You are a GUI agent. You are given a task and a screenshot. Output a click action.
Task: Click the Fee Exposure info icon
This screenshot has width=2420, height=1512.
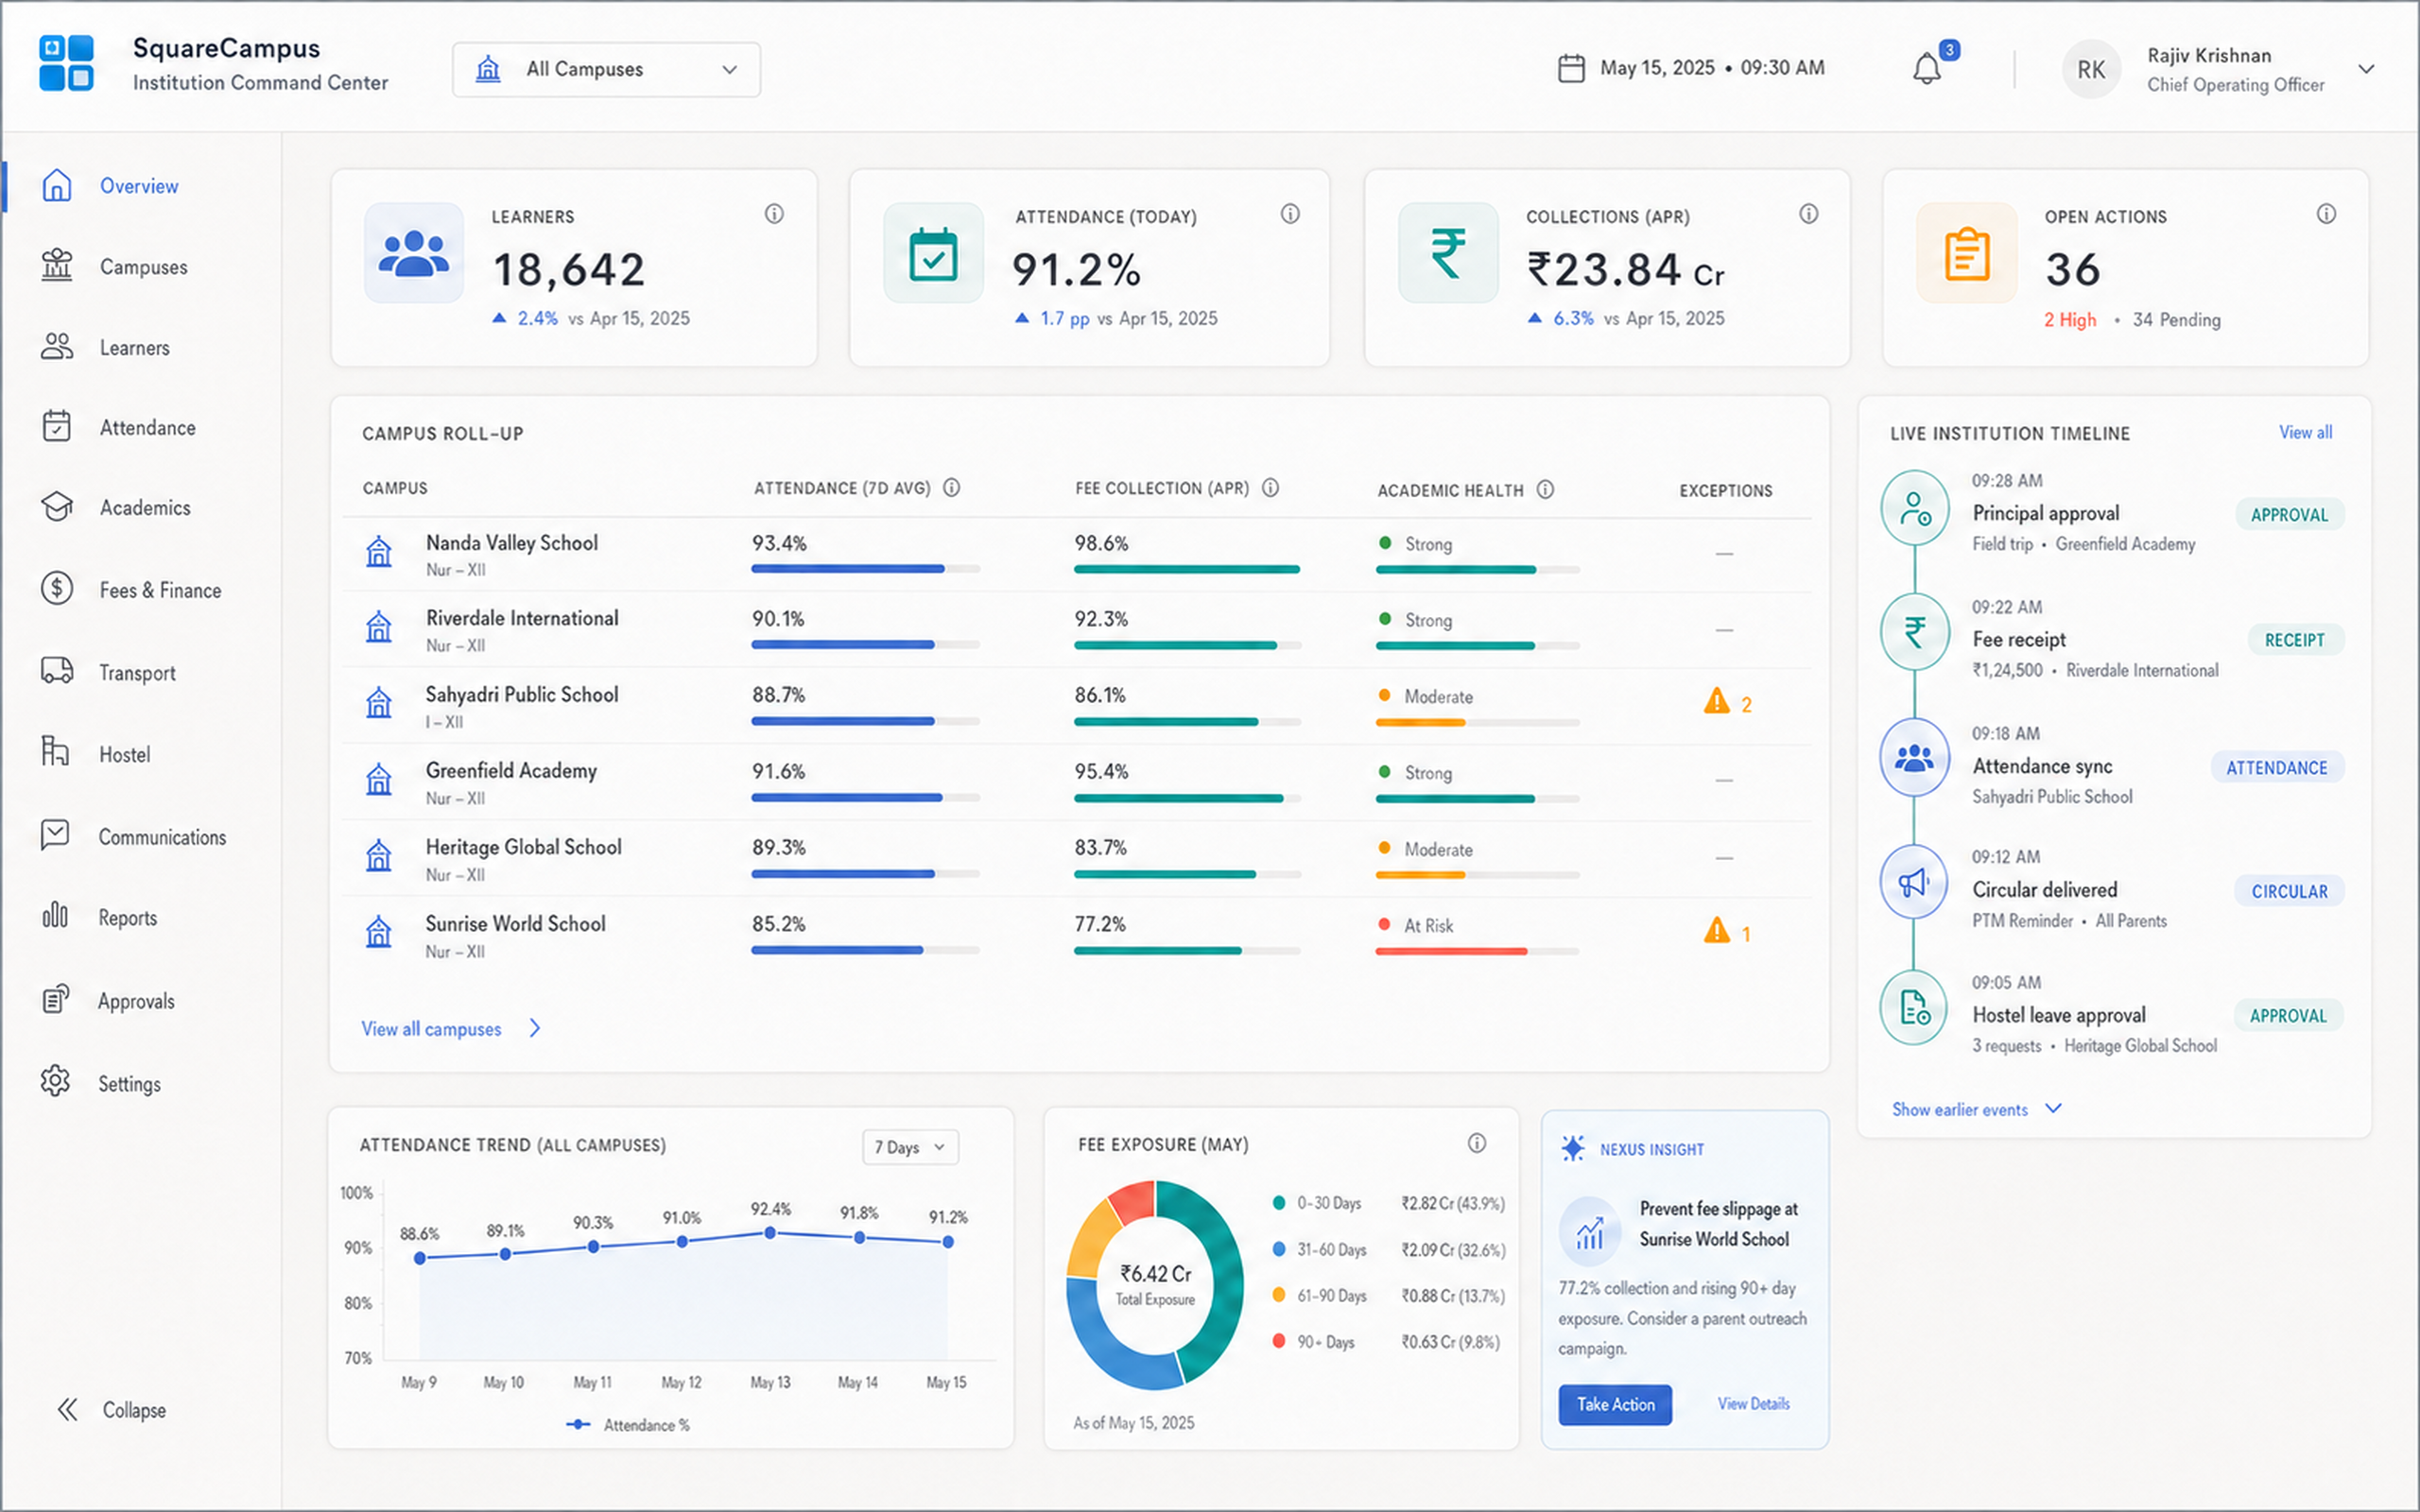pyautogui.click(x=1477, y=1143)
